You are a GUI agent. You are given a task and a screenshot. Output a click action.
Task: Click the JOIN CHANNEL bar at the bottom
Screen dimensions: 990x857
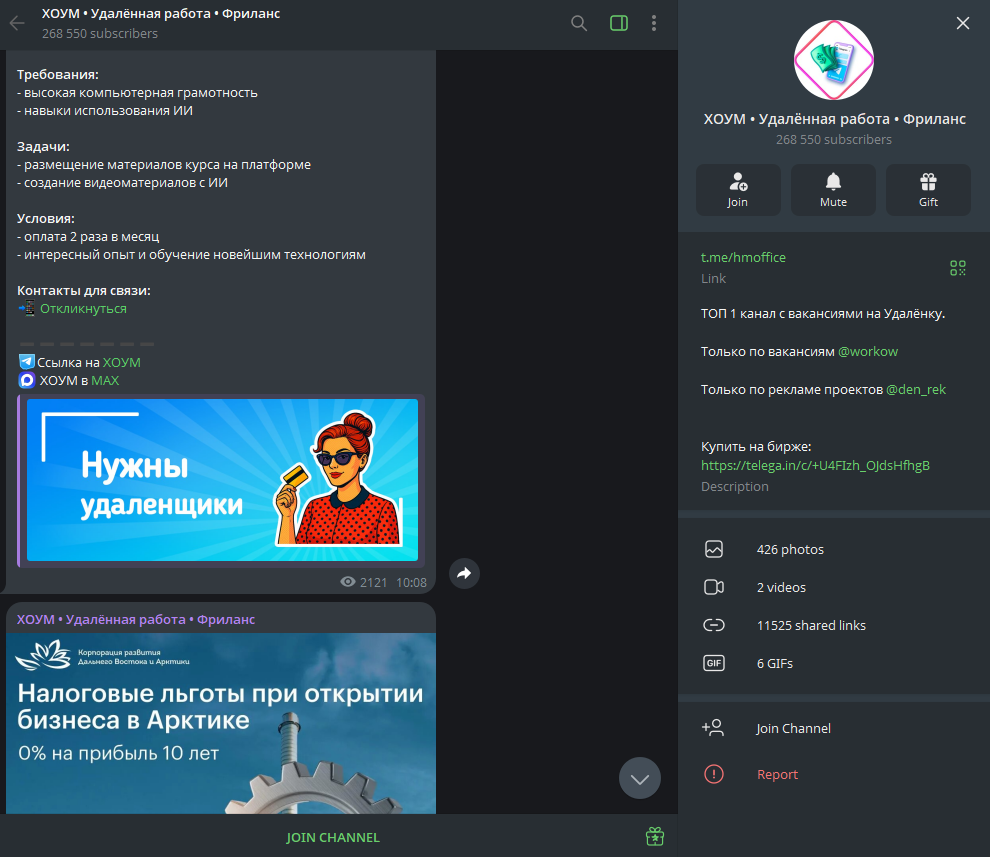click(333, 836)
